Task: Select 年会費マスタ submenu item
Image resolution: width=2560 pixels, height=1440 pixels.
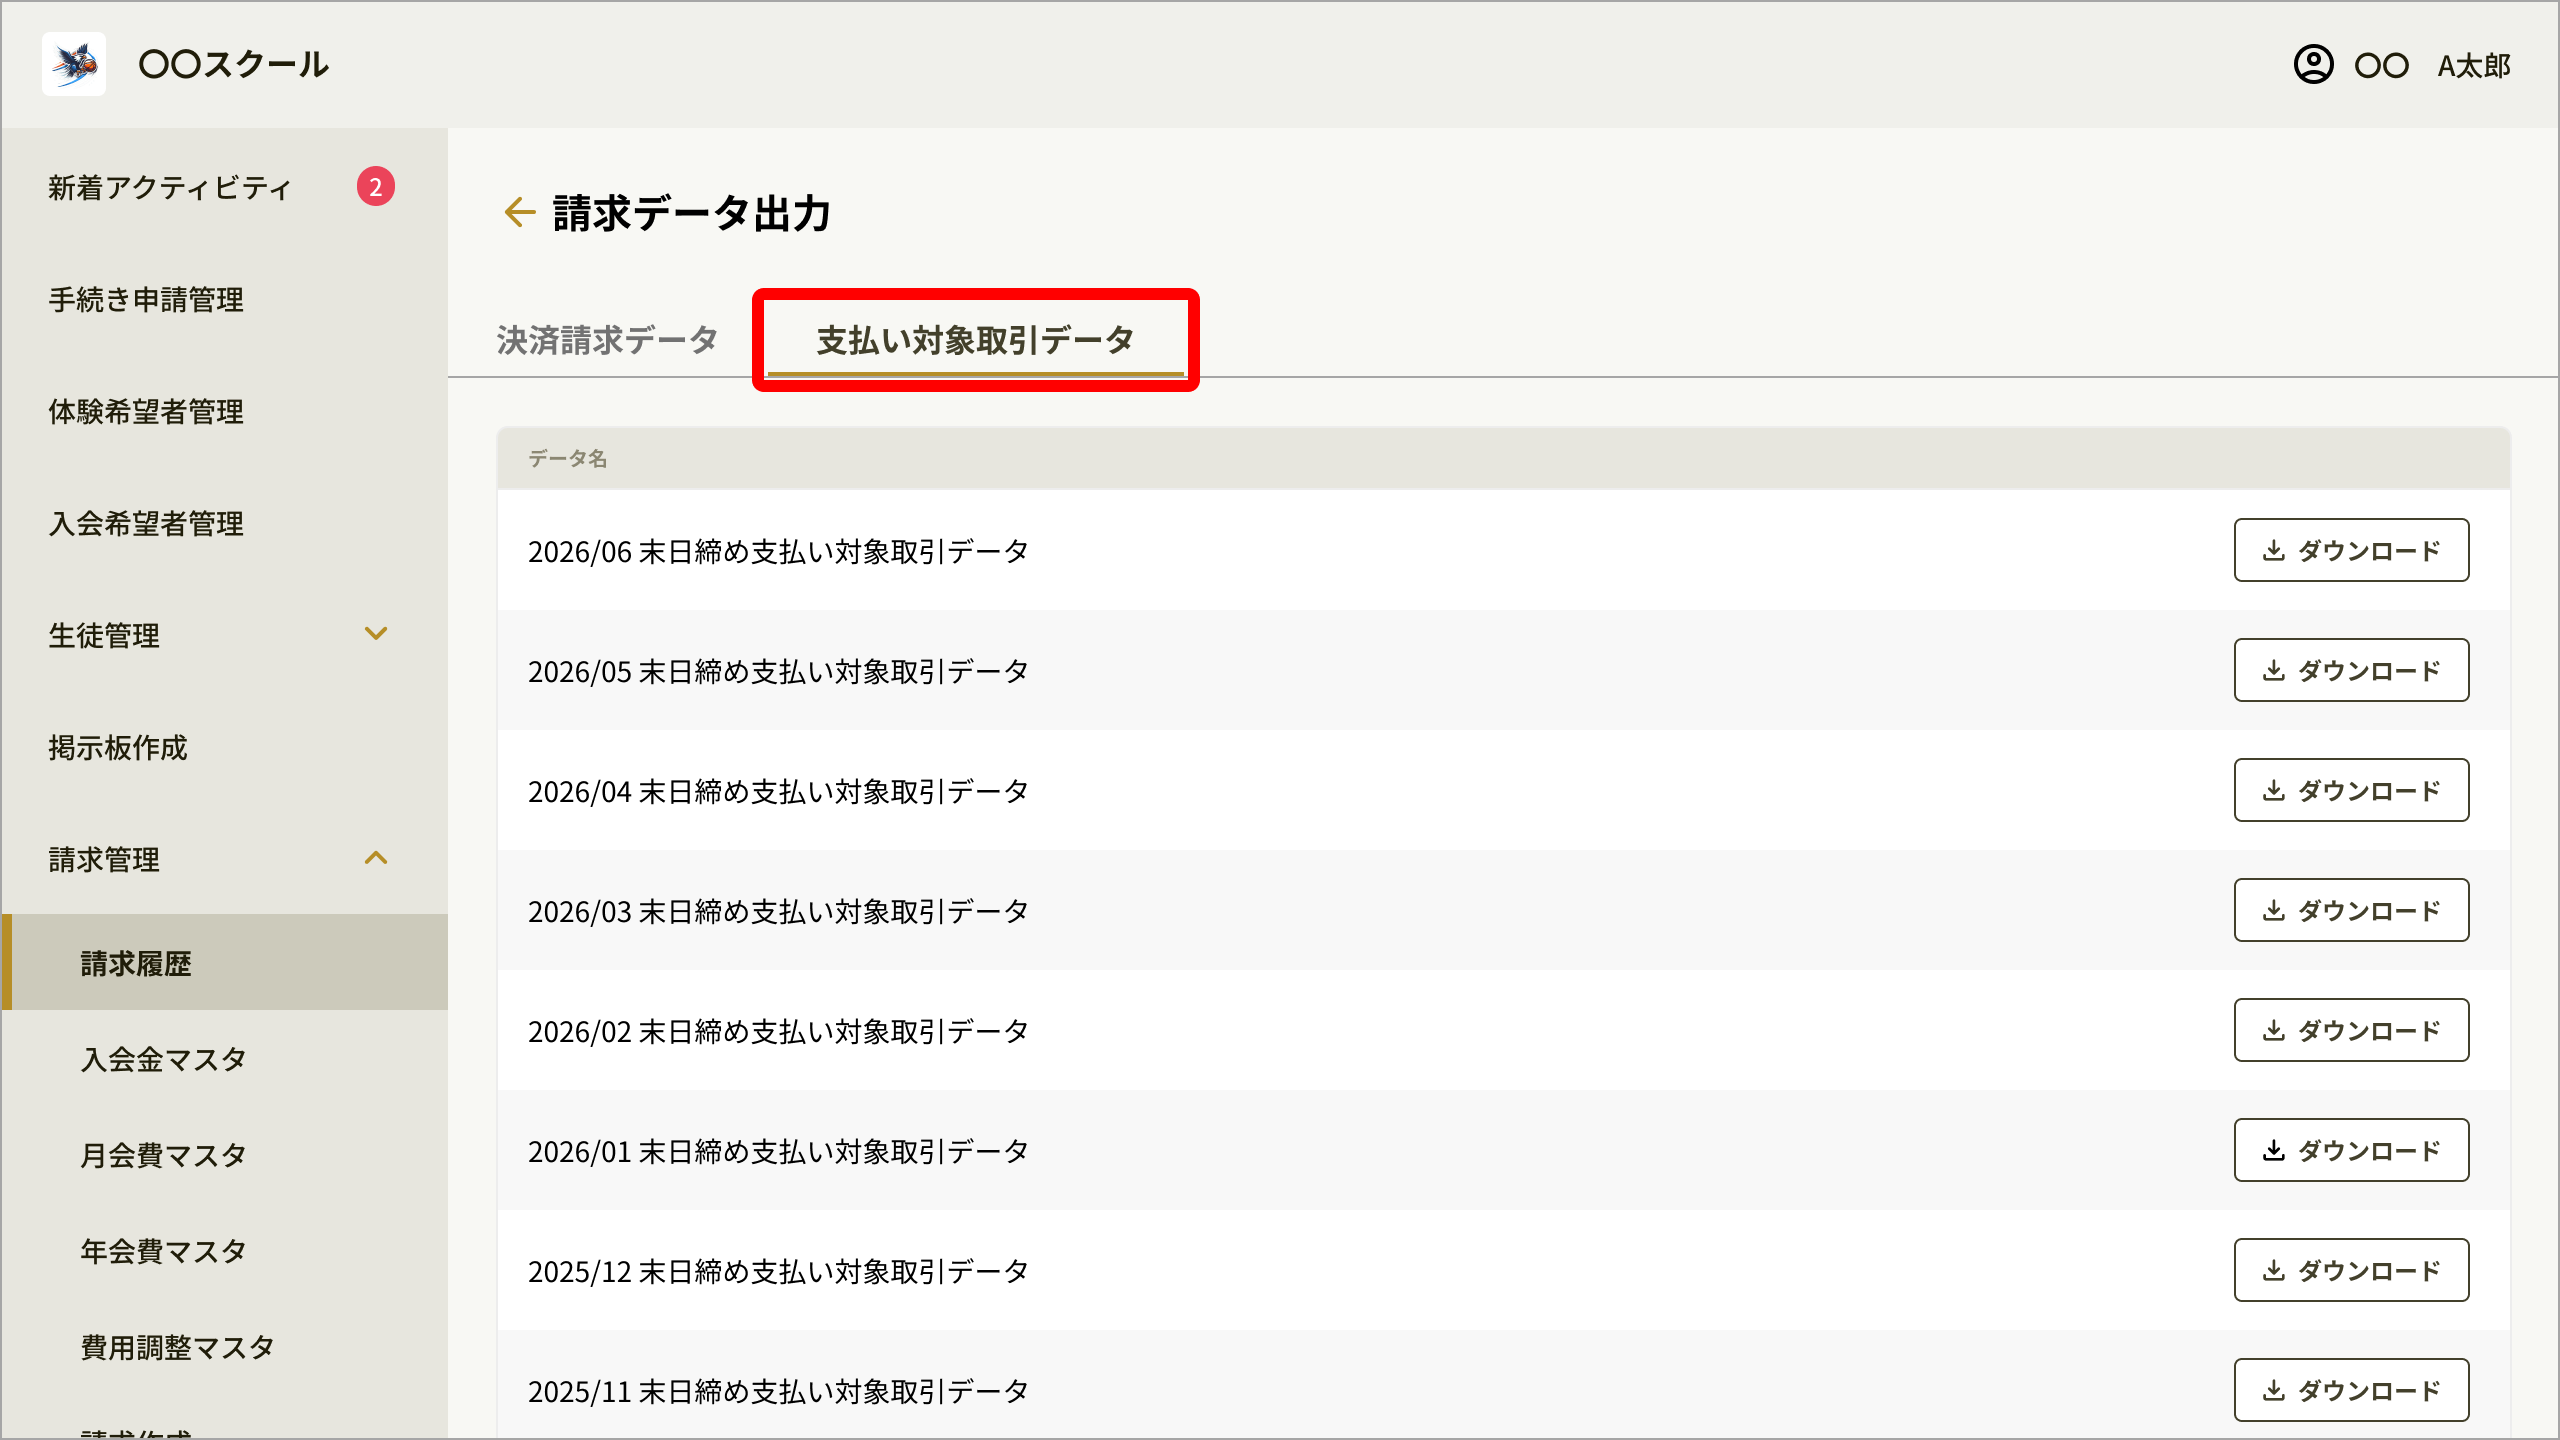Action: (164, 1251)
